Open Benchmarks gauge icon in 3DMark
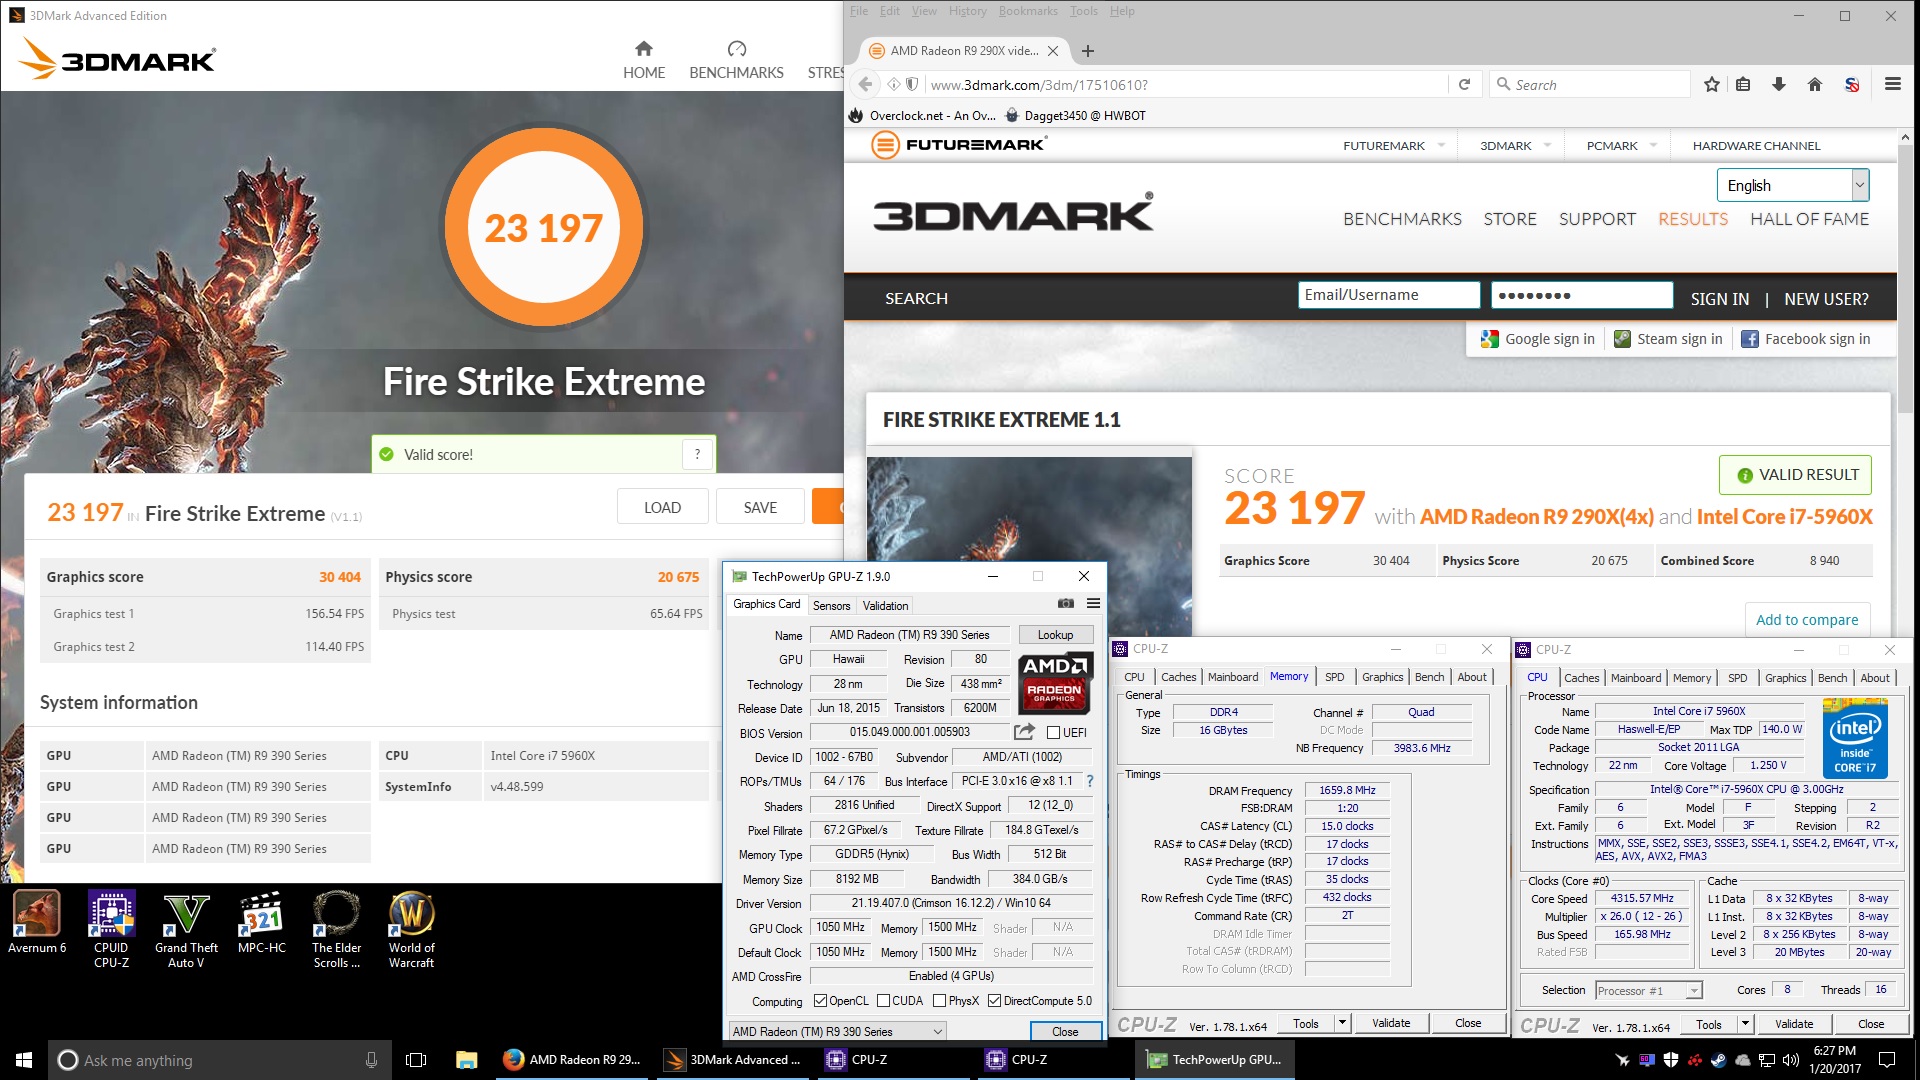Screen dimensions: 1920x1080 tap(737, 48)
